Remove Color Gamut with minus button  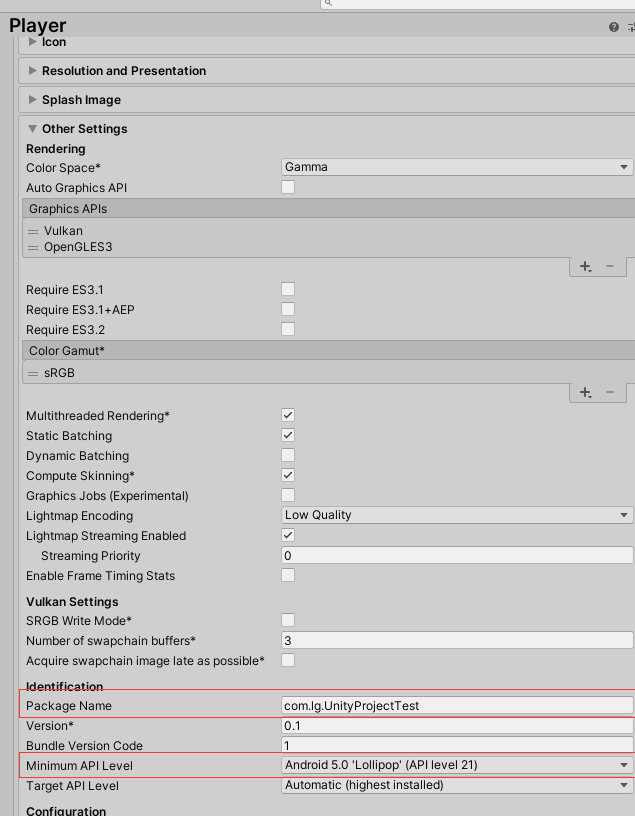tap(610, 392)
